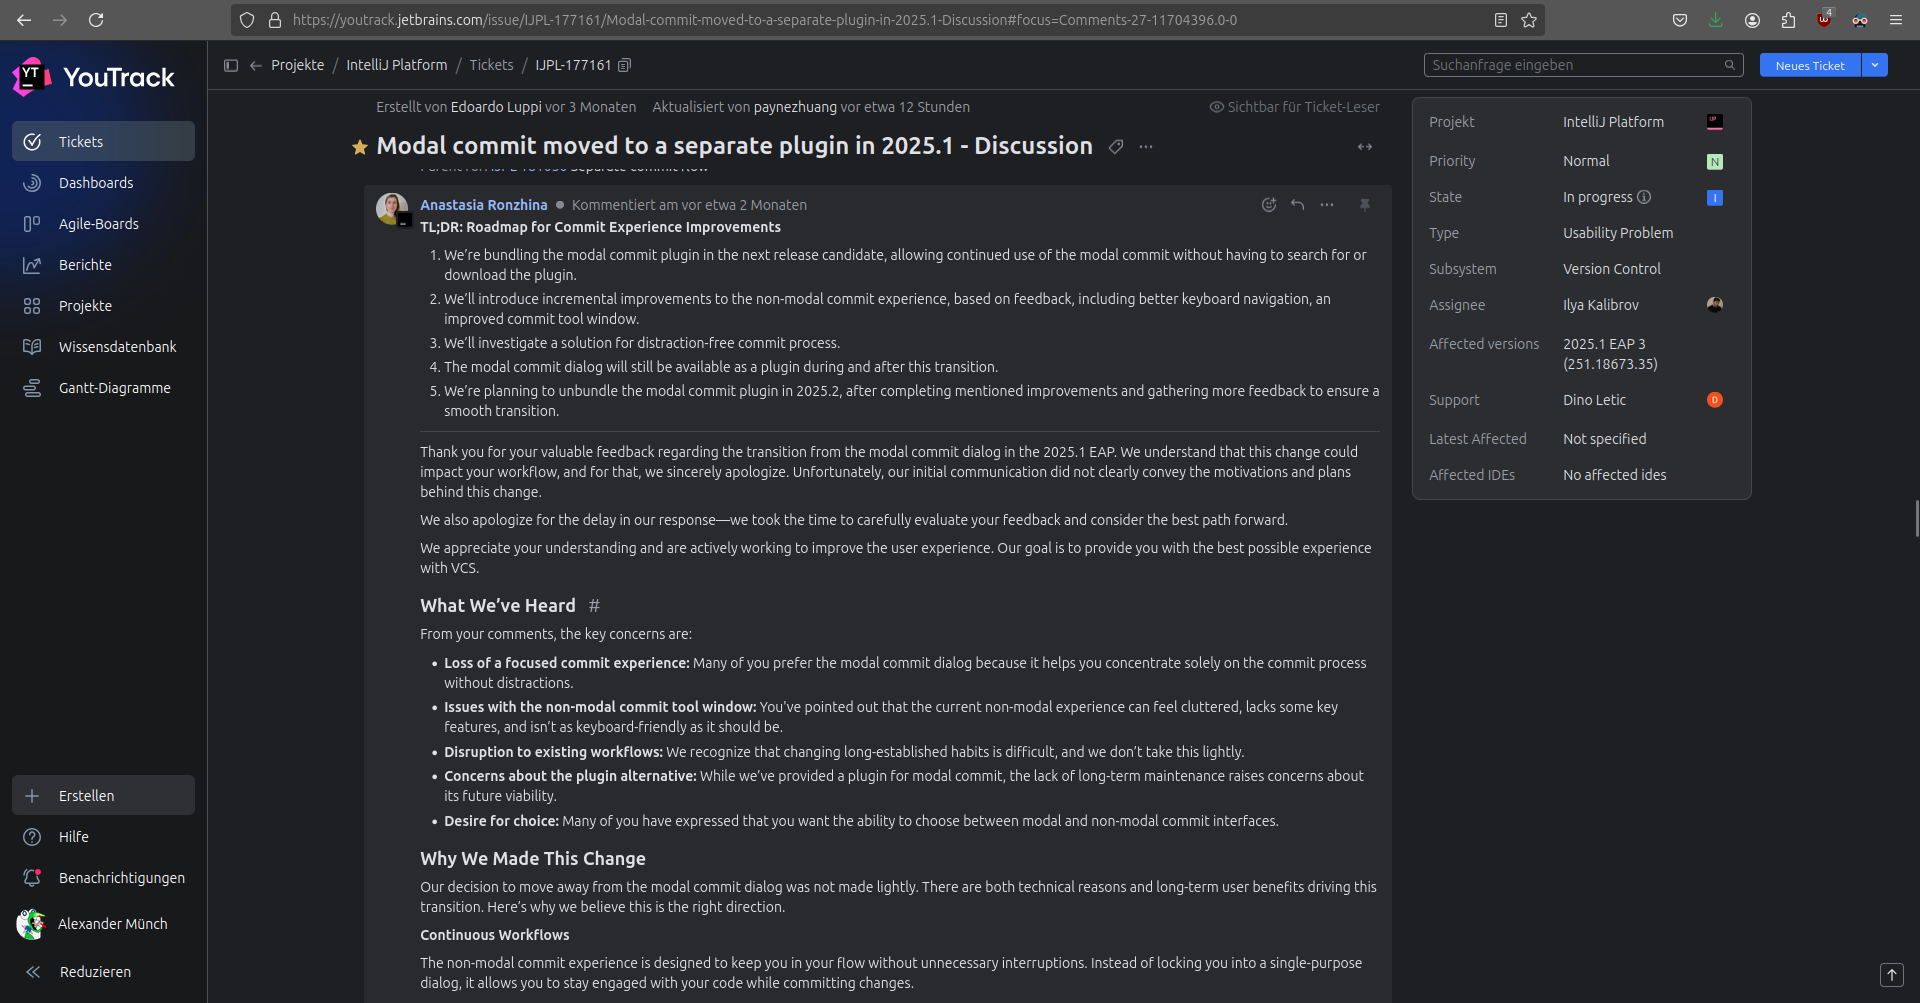Open the paynezhuang user link
Image resolution: width=1920 pixels, height=1003 pixels.
[x=795, y=107]
